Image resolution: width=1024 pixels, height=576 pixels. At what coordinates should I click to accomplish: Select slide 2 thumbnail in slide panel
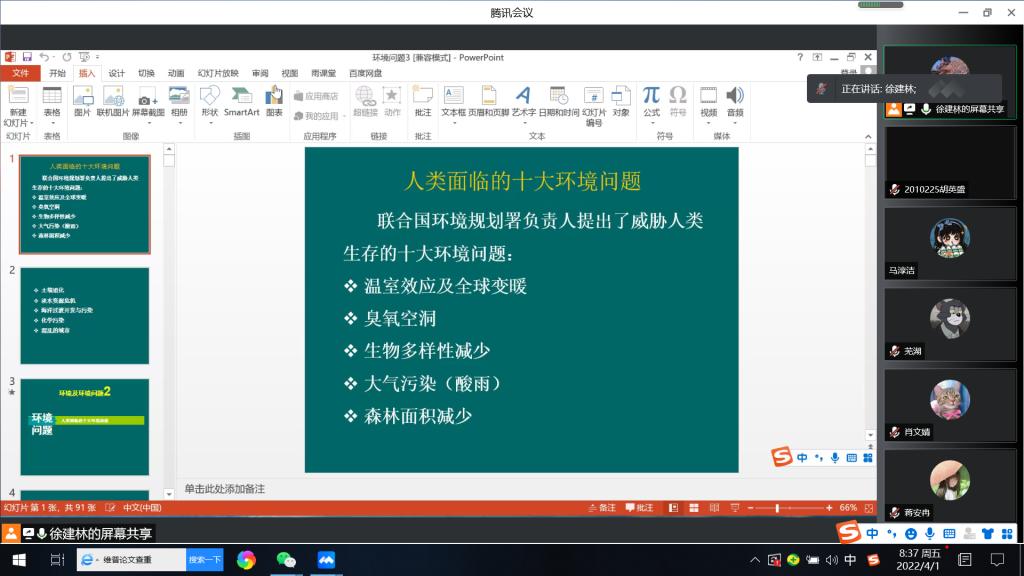84,315
